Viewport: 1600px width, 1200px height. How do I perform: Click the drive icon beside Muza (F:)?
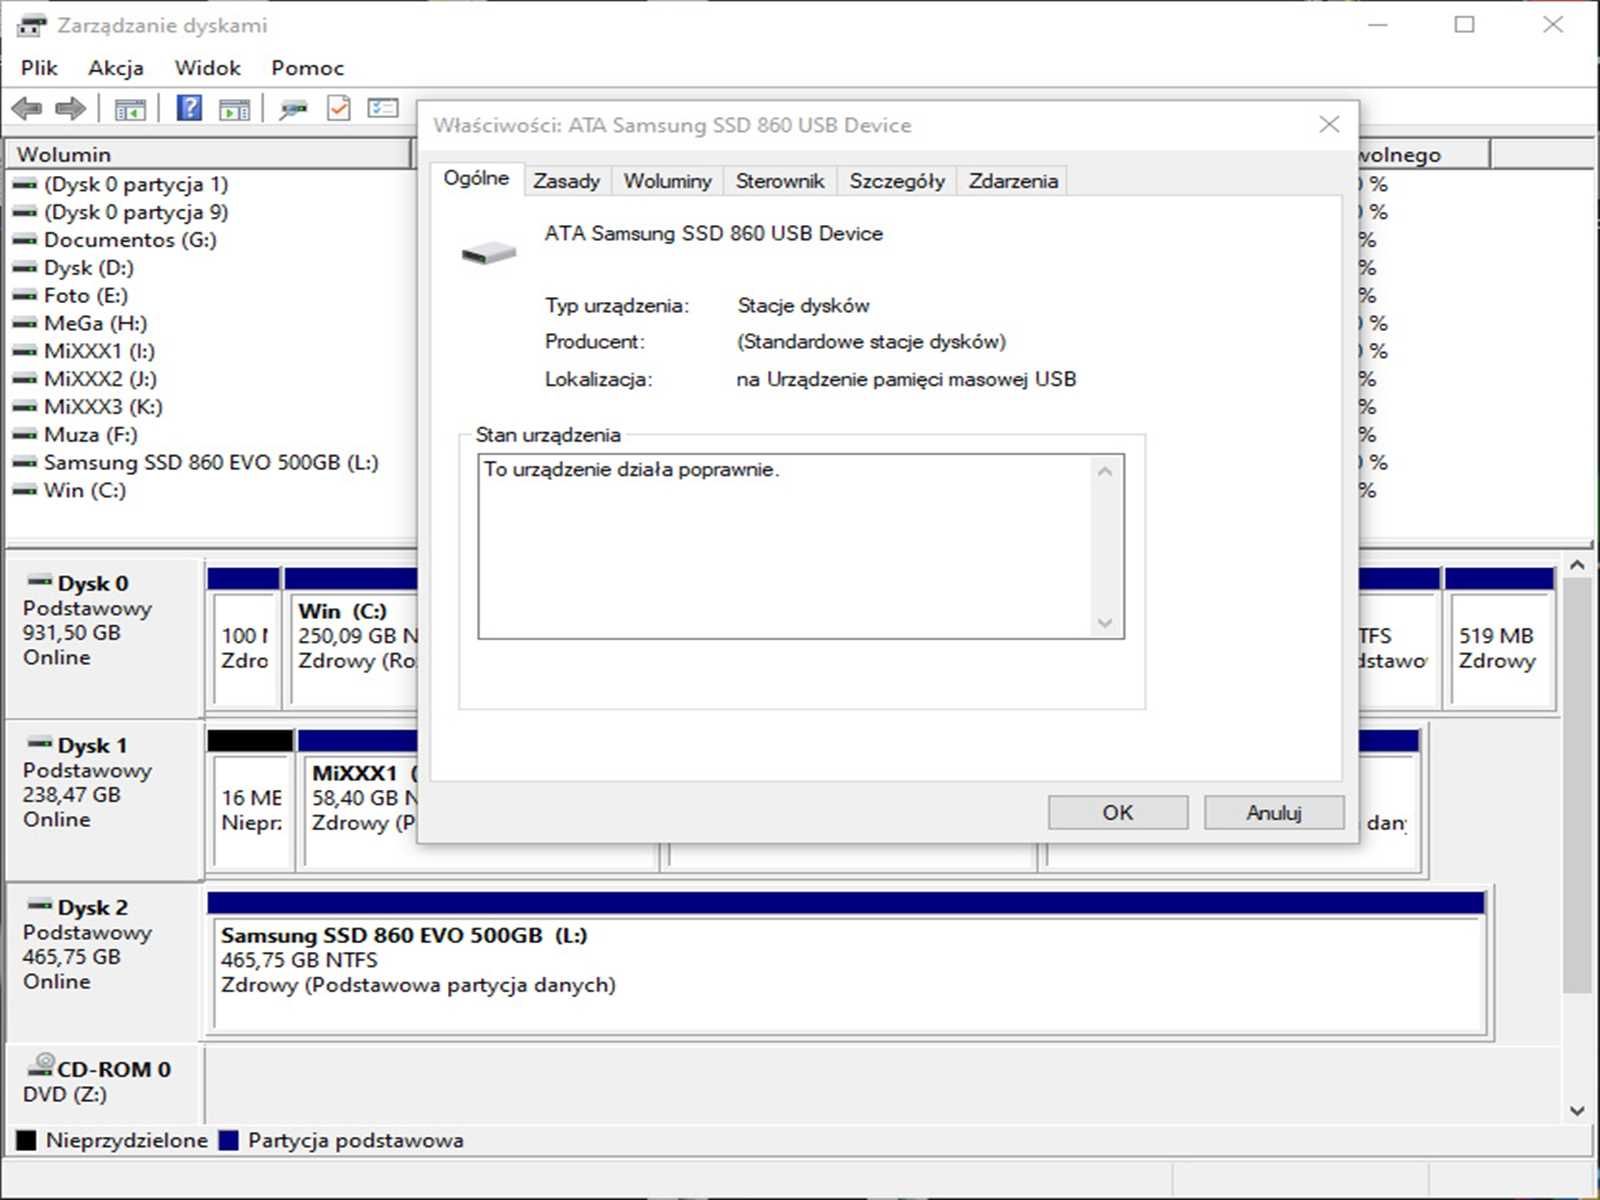click(24, 435)
